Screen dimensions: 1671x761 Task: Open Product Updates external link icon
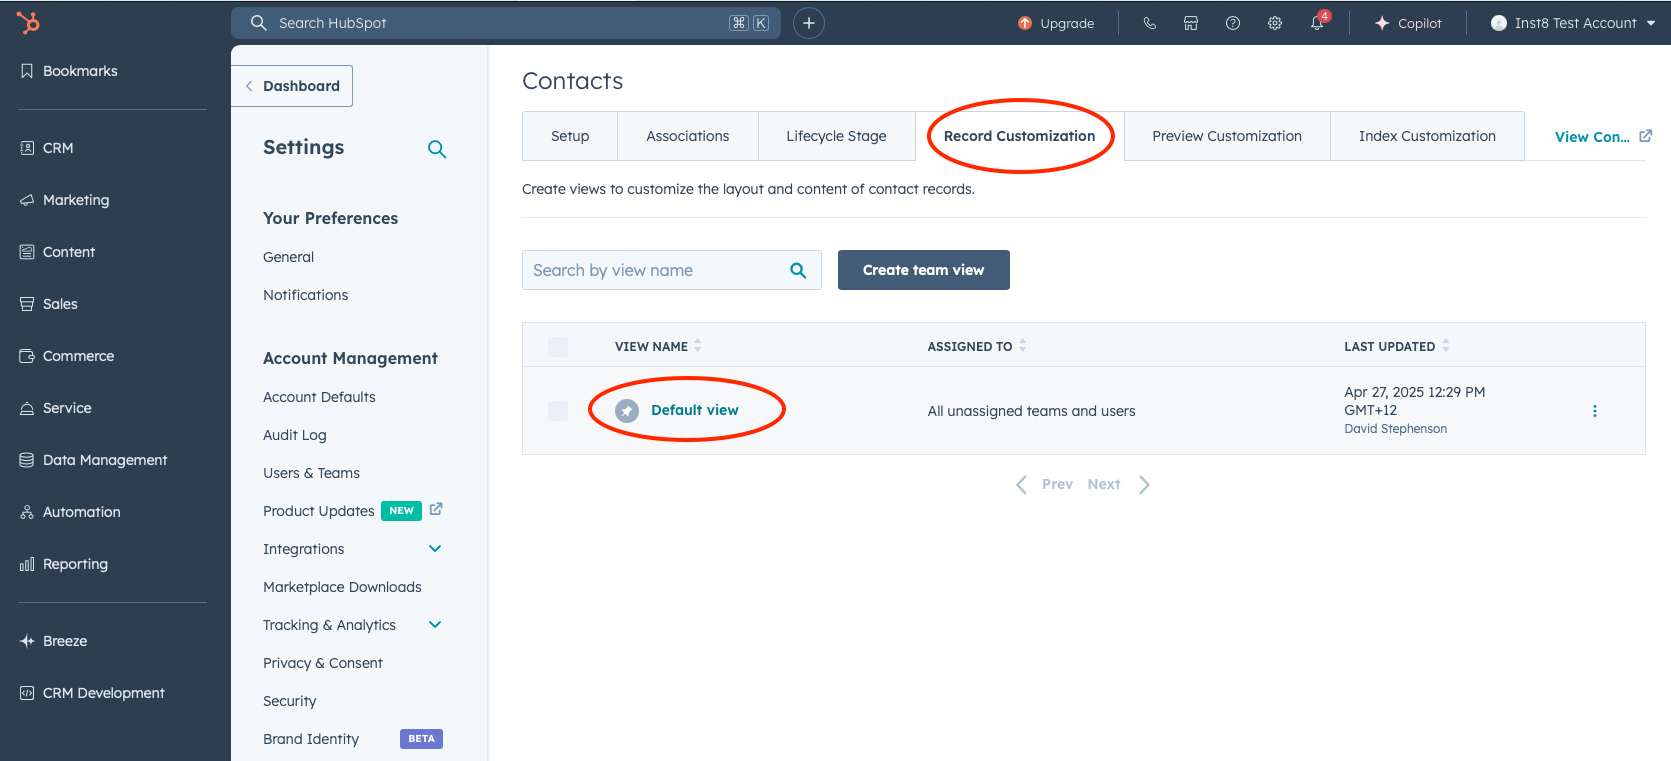pyautogui.click(x=436, y=510)
